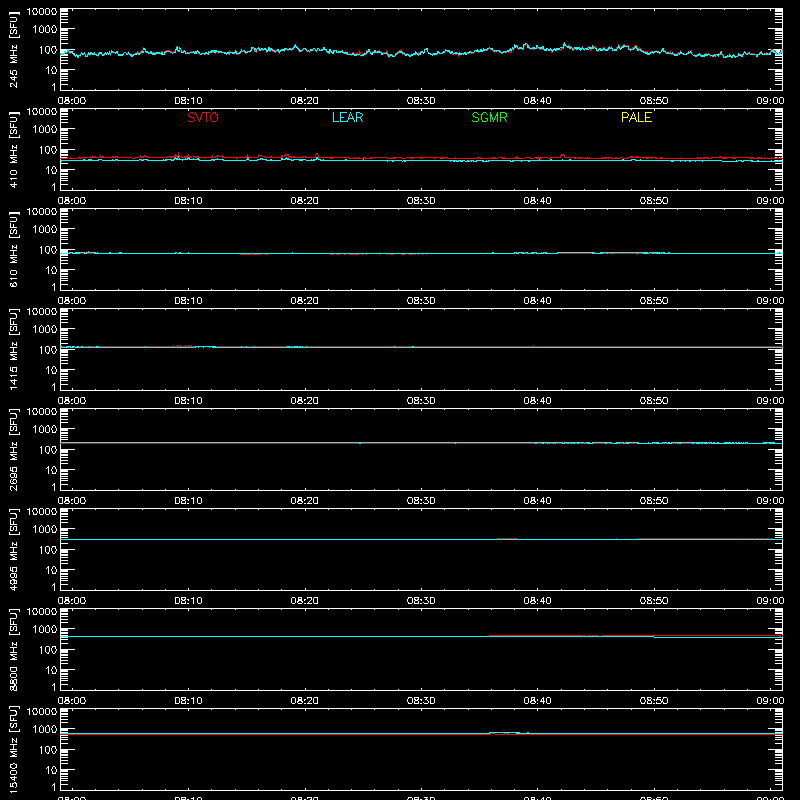Viewport: 800px width, 800px height.
Task: Click the 10000 y-tick of the 15400 MHz plot
Action: coord(42,712)
